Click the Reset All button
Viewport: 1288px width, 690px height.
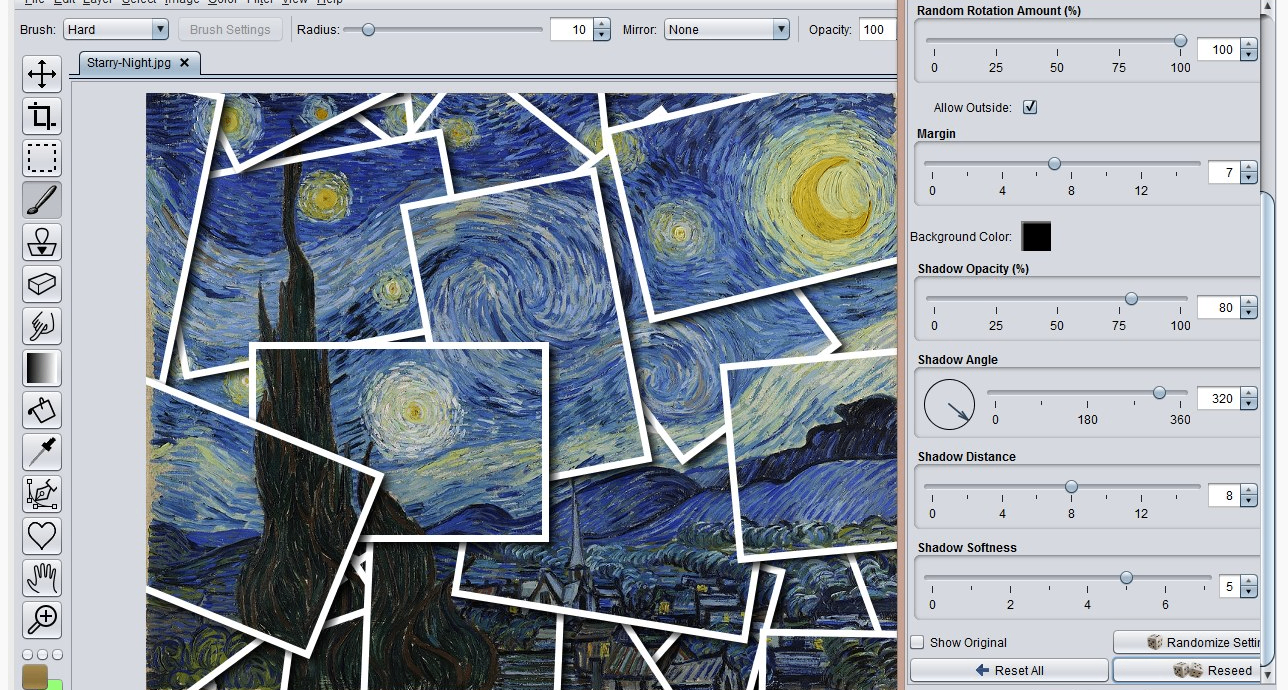pos(1009,670)
